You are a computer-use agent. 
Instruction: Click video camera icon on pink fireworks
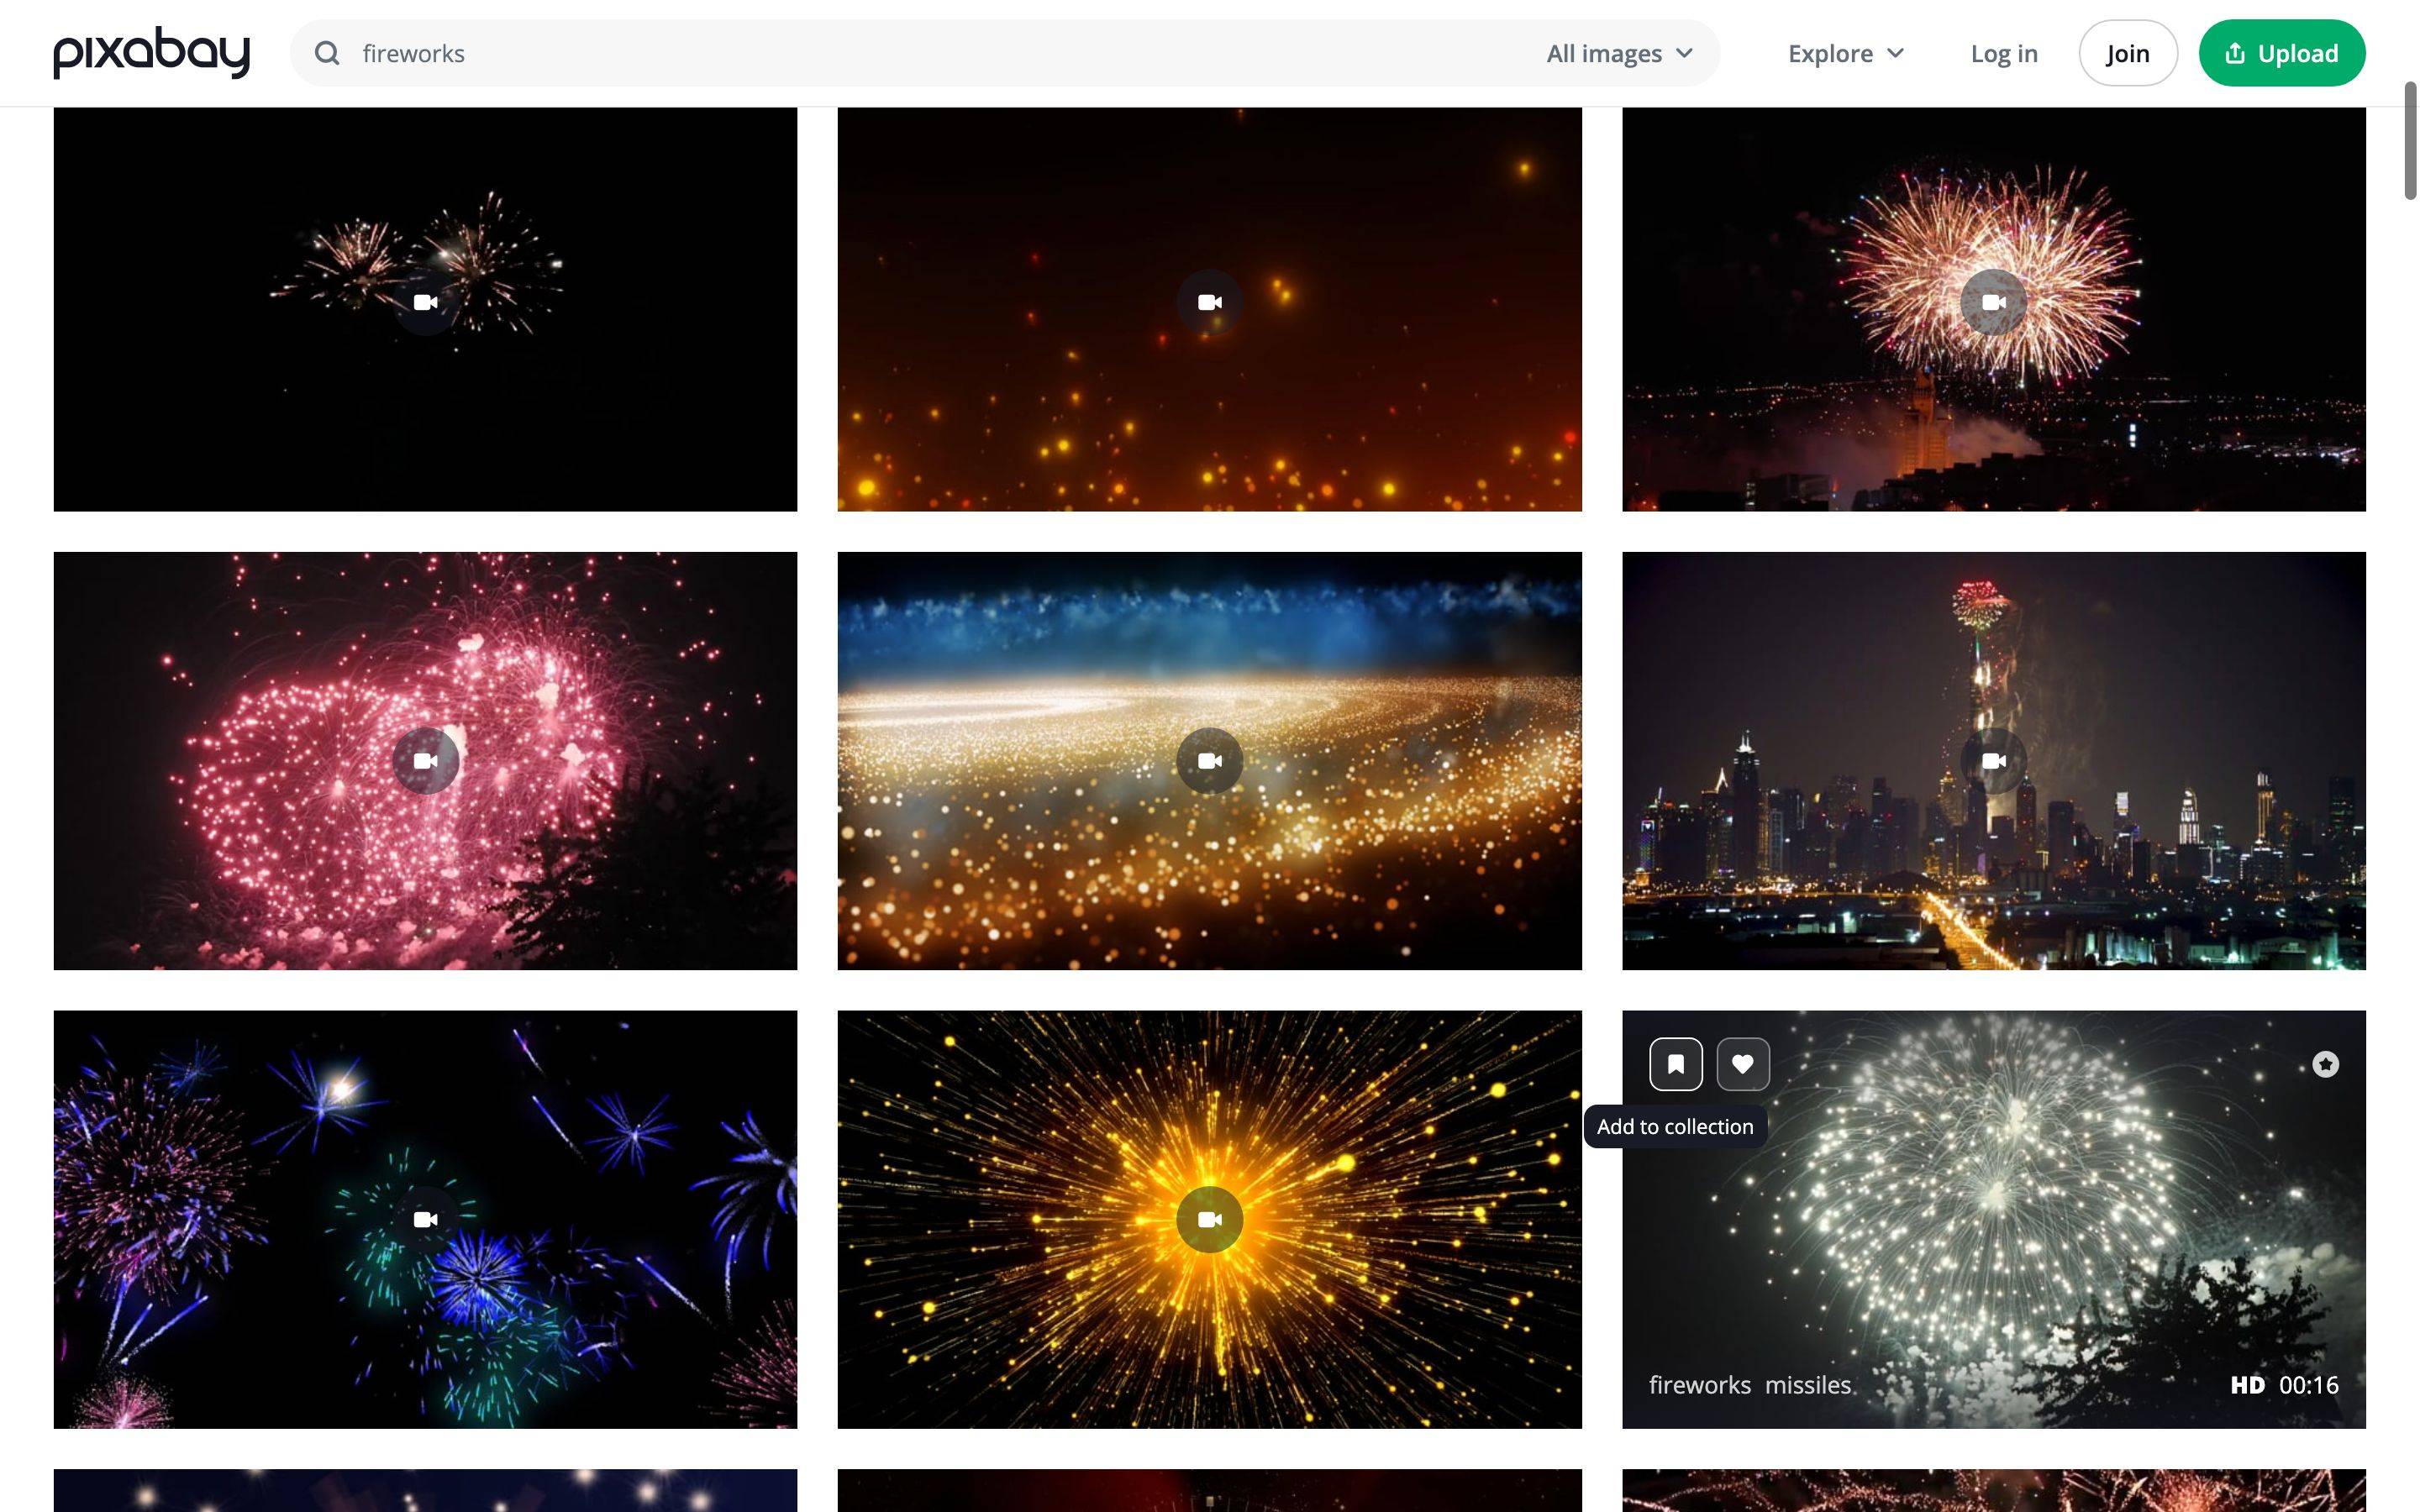click(425, 761)
